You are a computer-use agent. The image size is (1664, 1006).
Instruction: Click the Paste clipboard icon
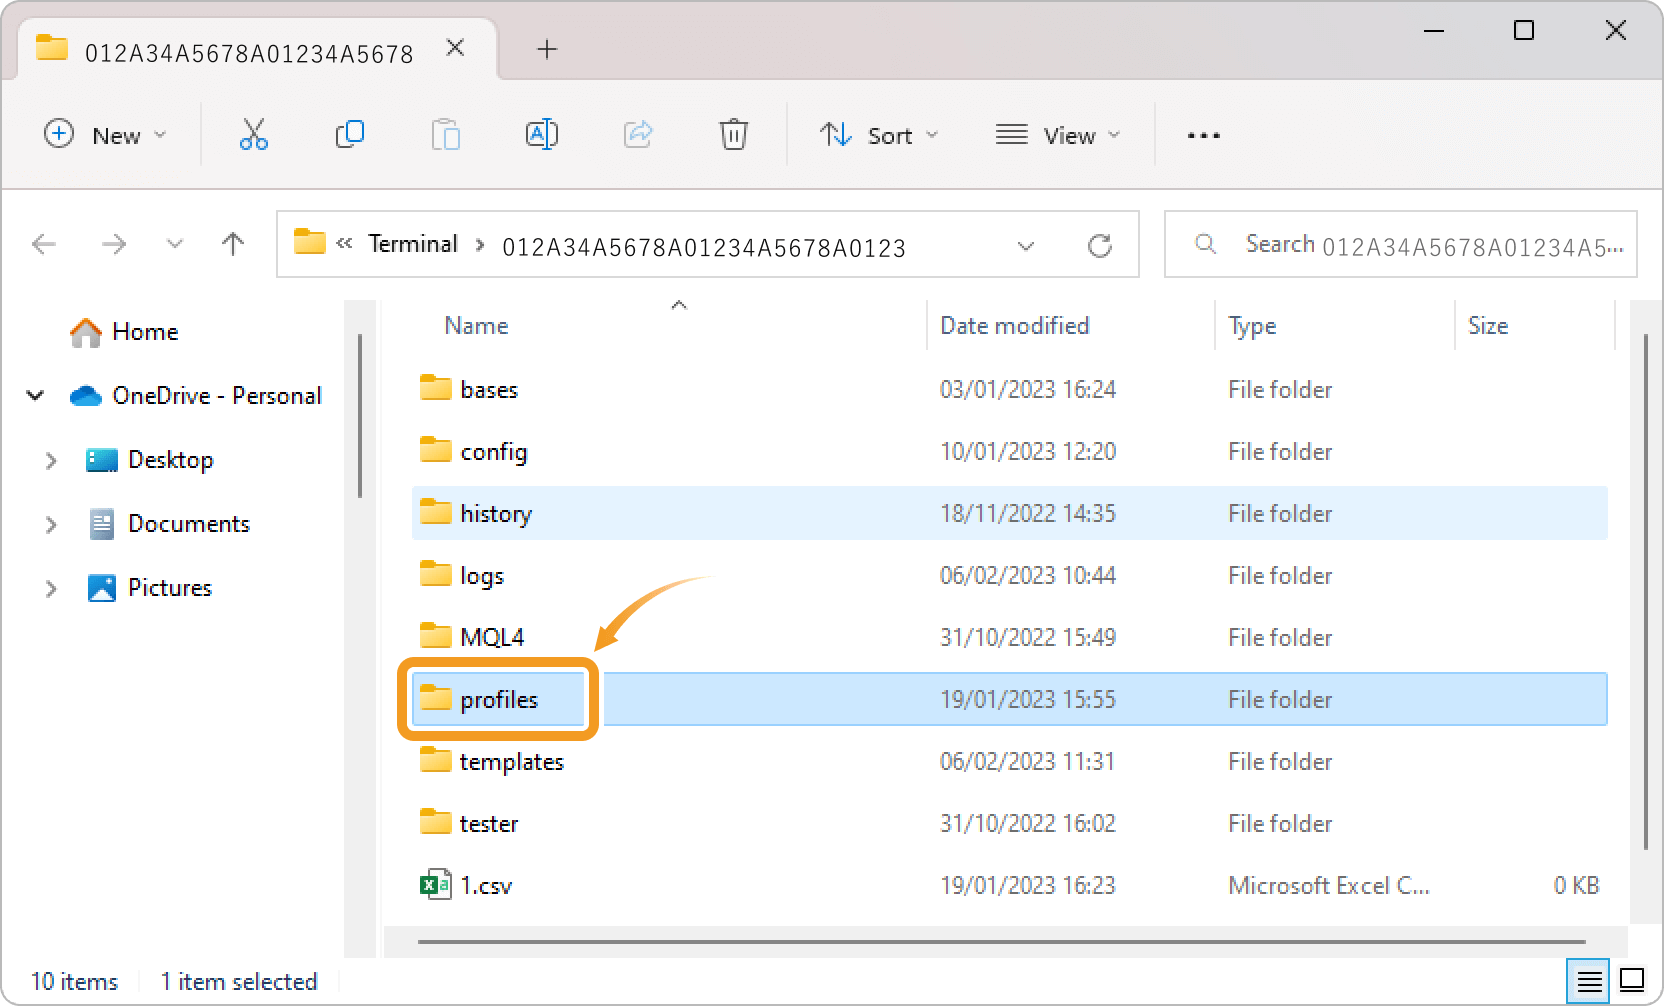click(x=445, y=134)
